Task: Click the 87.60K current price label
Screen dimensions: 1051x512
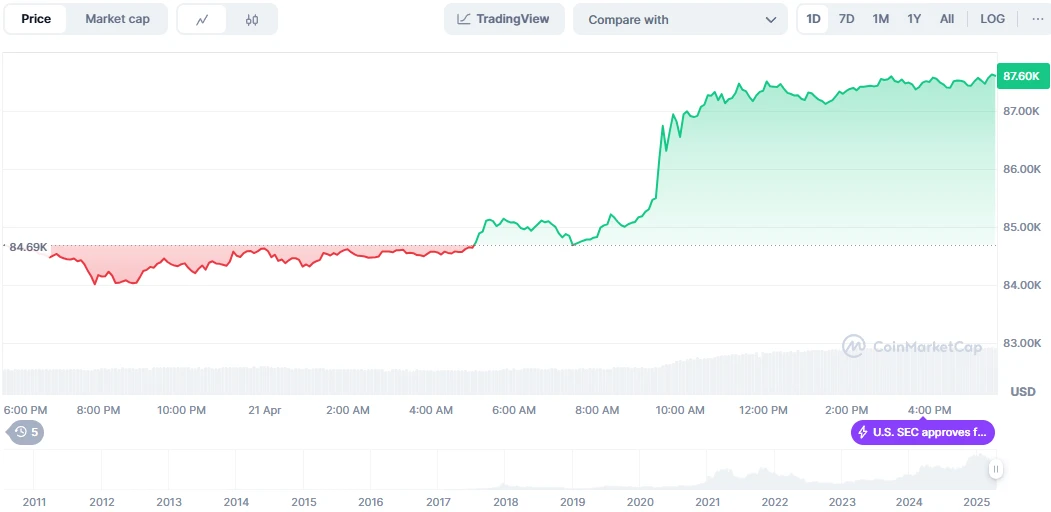Action: click(x=1022, y=76)
